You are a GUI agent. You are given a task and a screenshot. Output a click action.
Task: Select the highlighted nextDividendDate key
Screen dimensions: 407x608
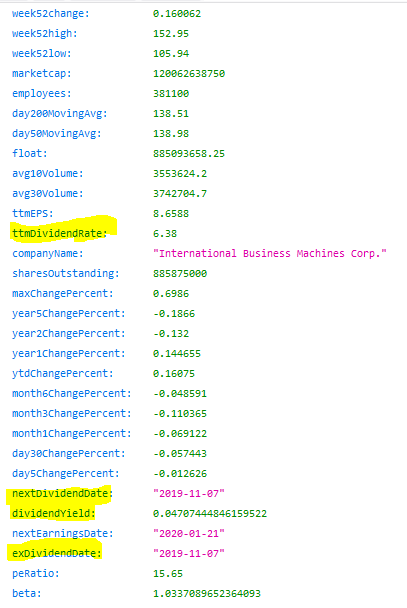pyautogui.click(x=63, y=493)
